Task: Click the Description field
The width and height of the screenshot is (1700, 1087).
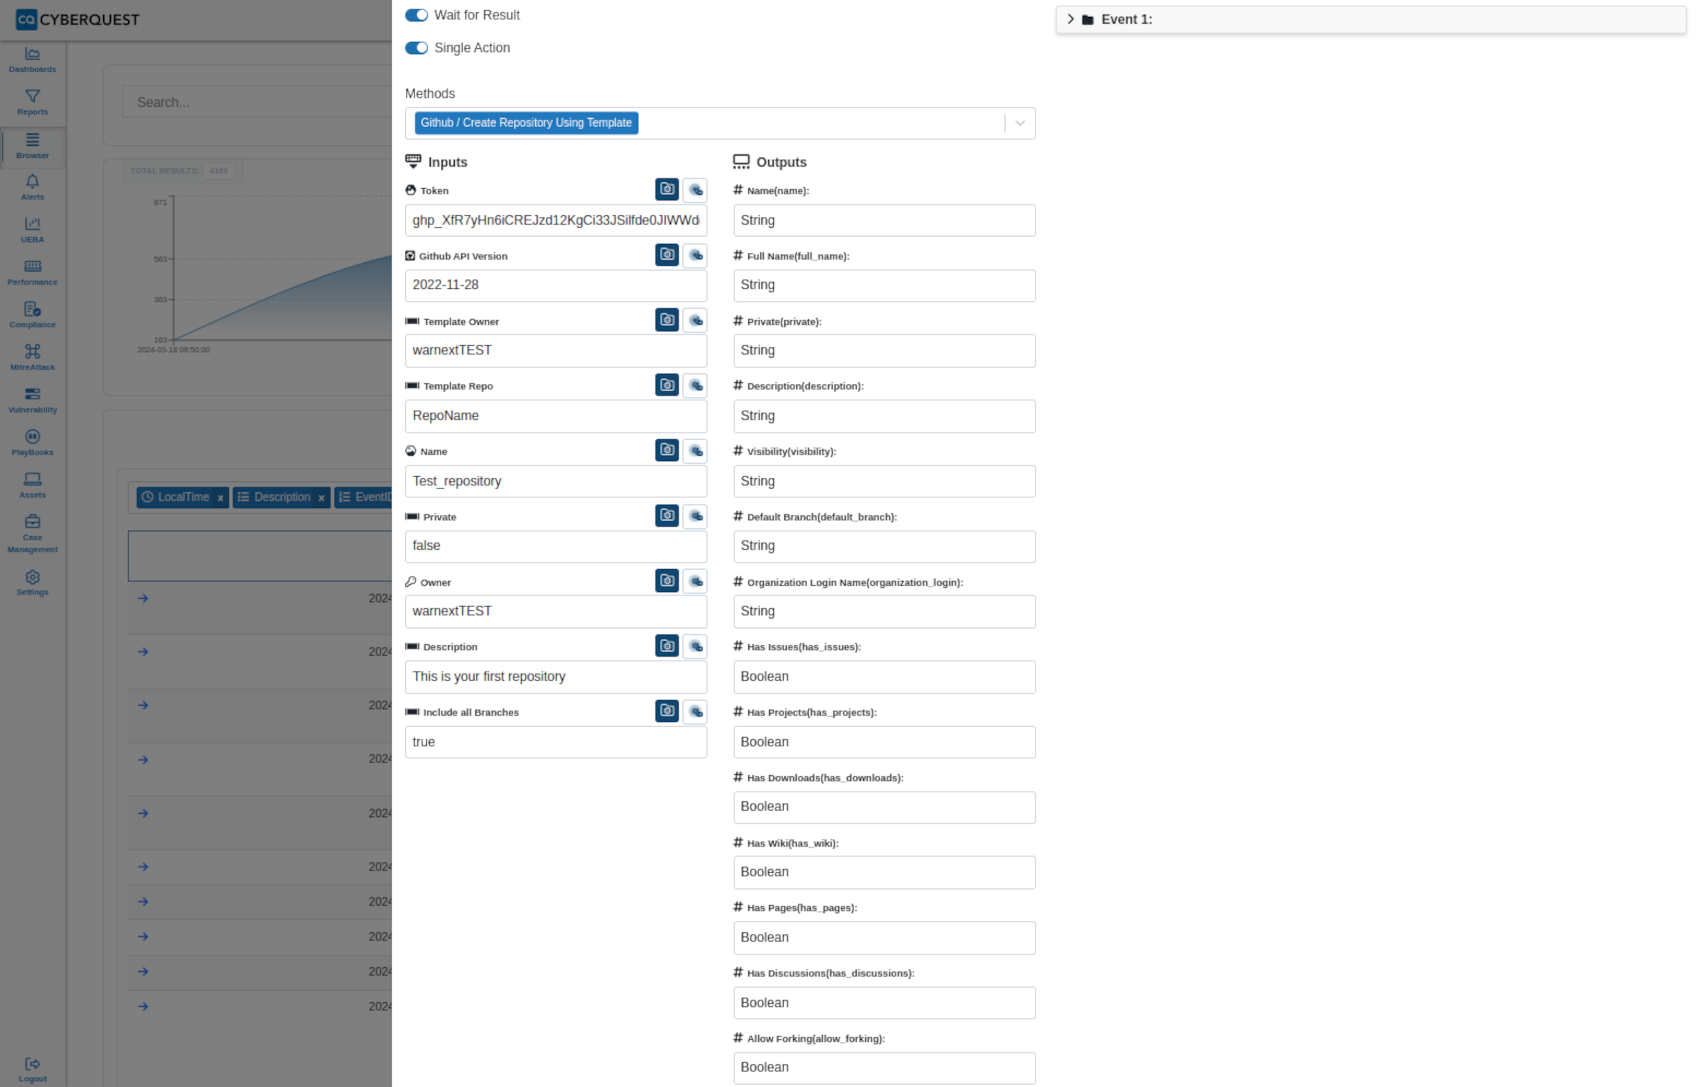Action: (556, 677)
